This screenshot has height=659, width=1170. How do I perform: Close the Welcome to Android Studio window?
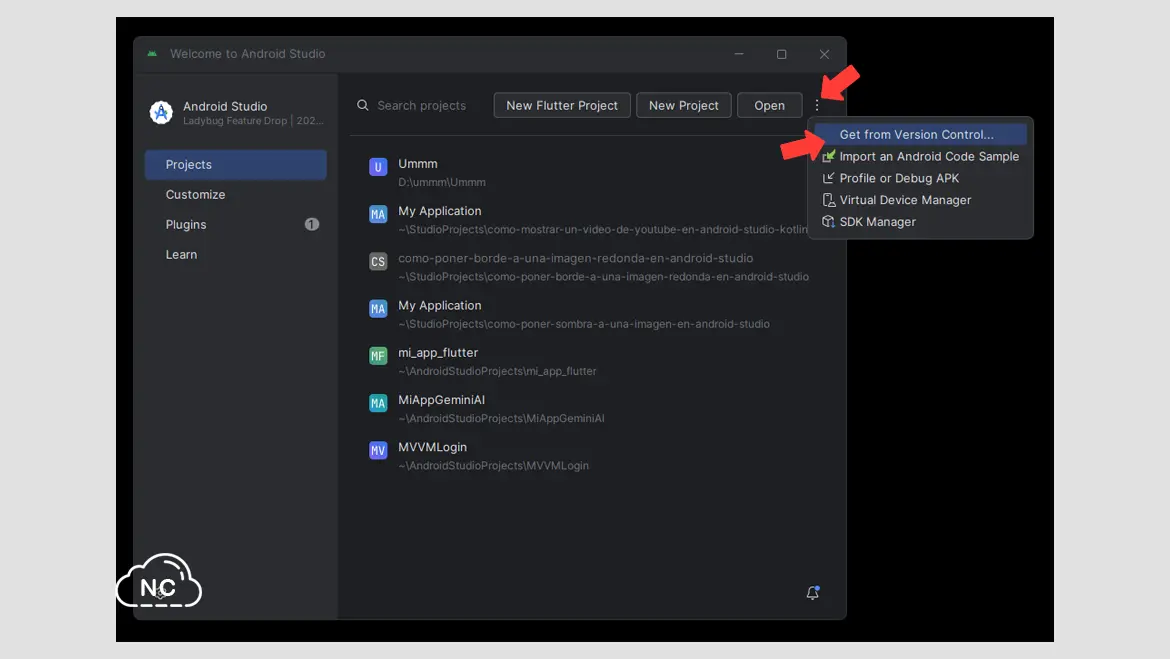824,54
